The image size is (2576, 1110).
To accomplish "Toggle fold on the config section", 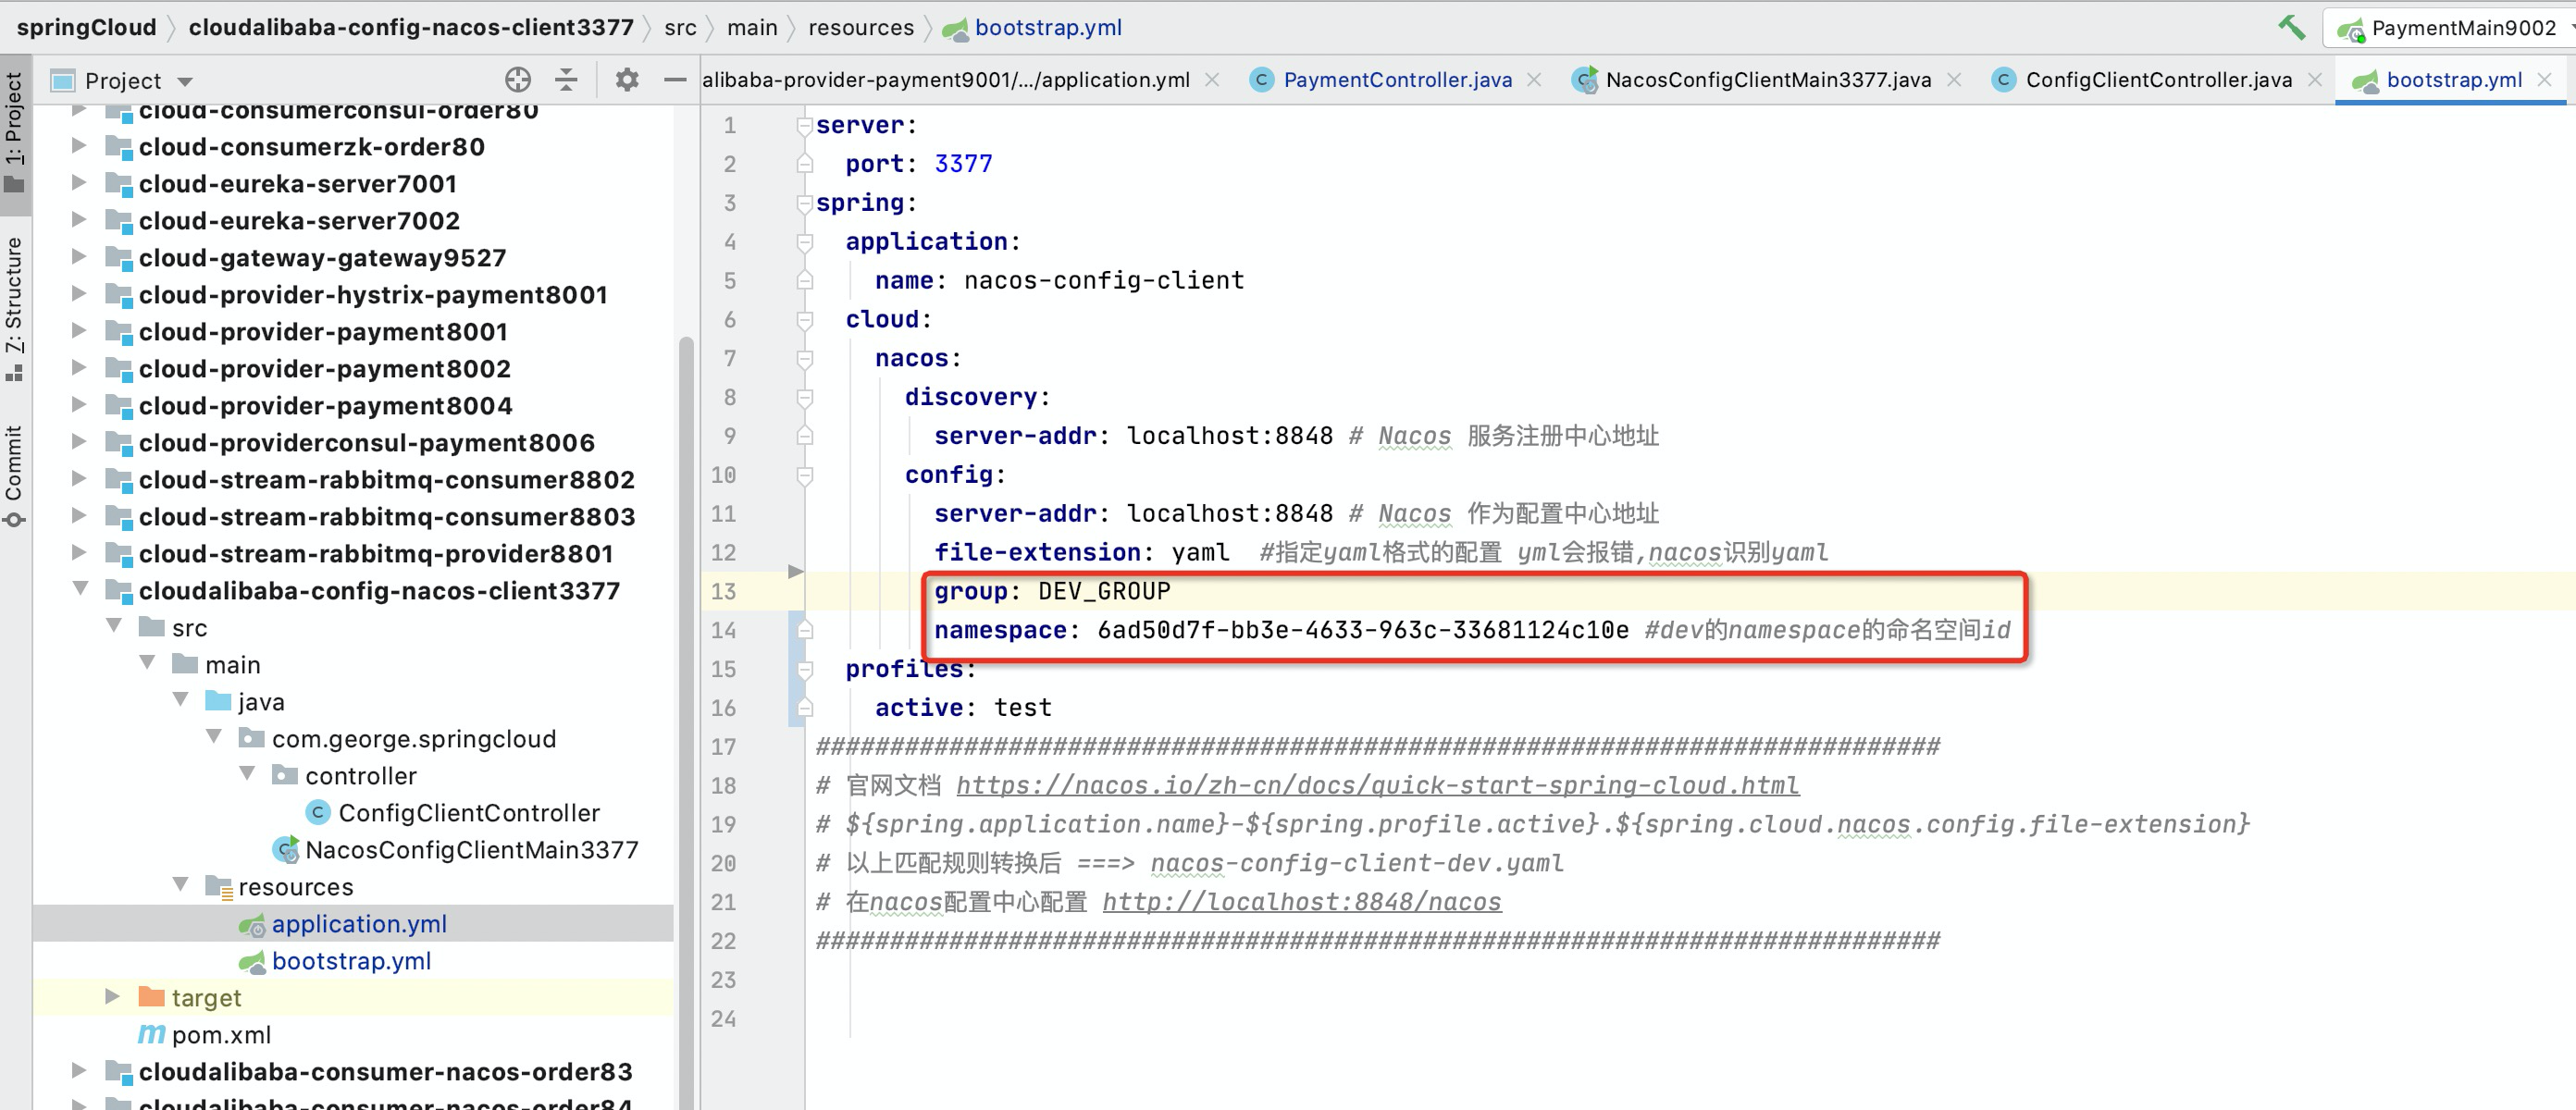I will pyautogui.click(x=804, y=475).
